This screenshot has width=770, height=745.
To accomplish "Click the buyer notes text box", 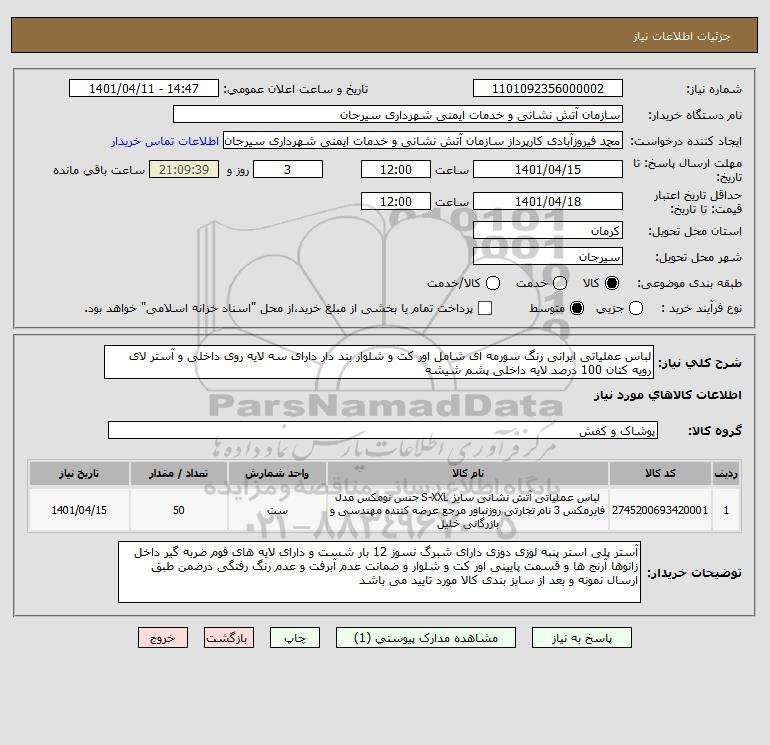I will pos(379,572).
